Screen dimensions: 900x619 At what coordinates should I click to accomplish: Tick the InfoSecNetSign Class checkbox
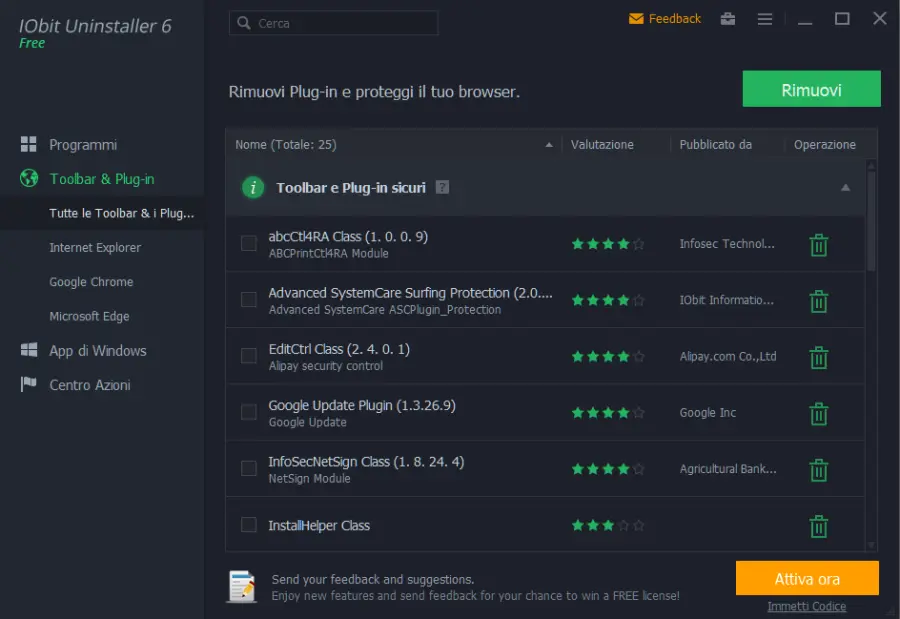point(246,469)
